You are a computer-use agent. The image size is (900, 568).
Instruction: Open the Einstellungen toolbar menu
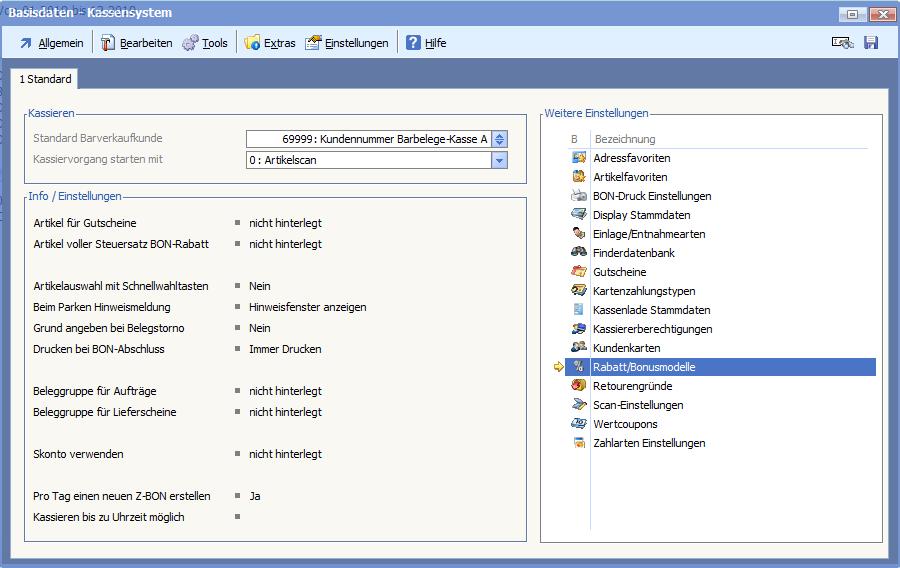coord(346,43)
